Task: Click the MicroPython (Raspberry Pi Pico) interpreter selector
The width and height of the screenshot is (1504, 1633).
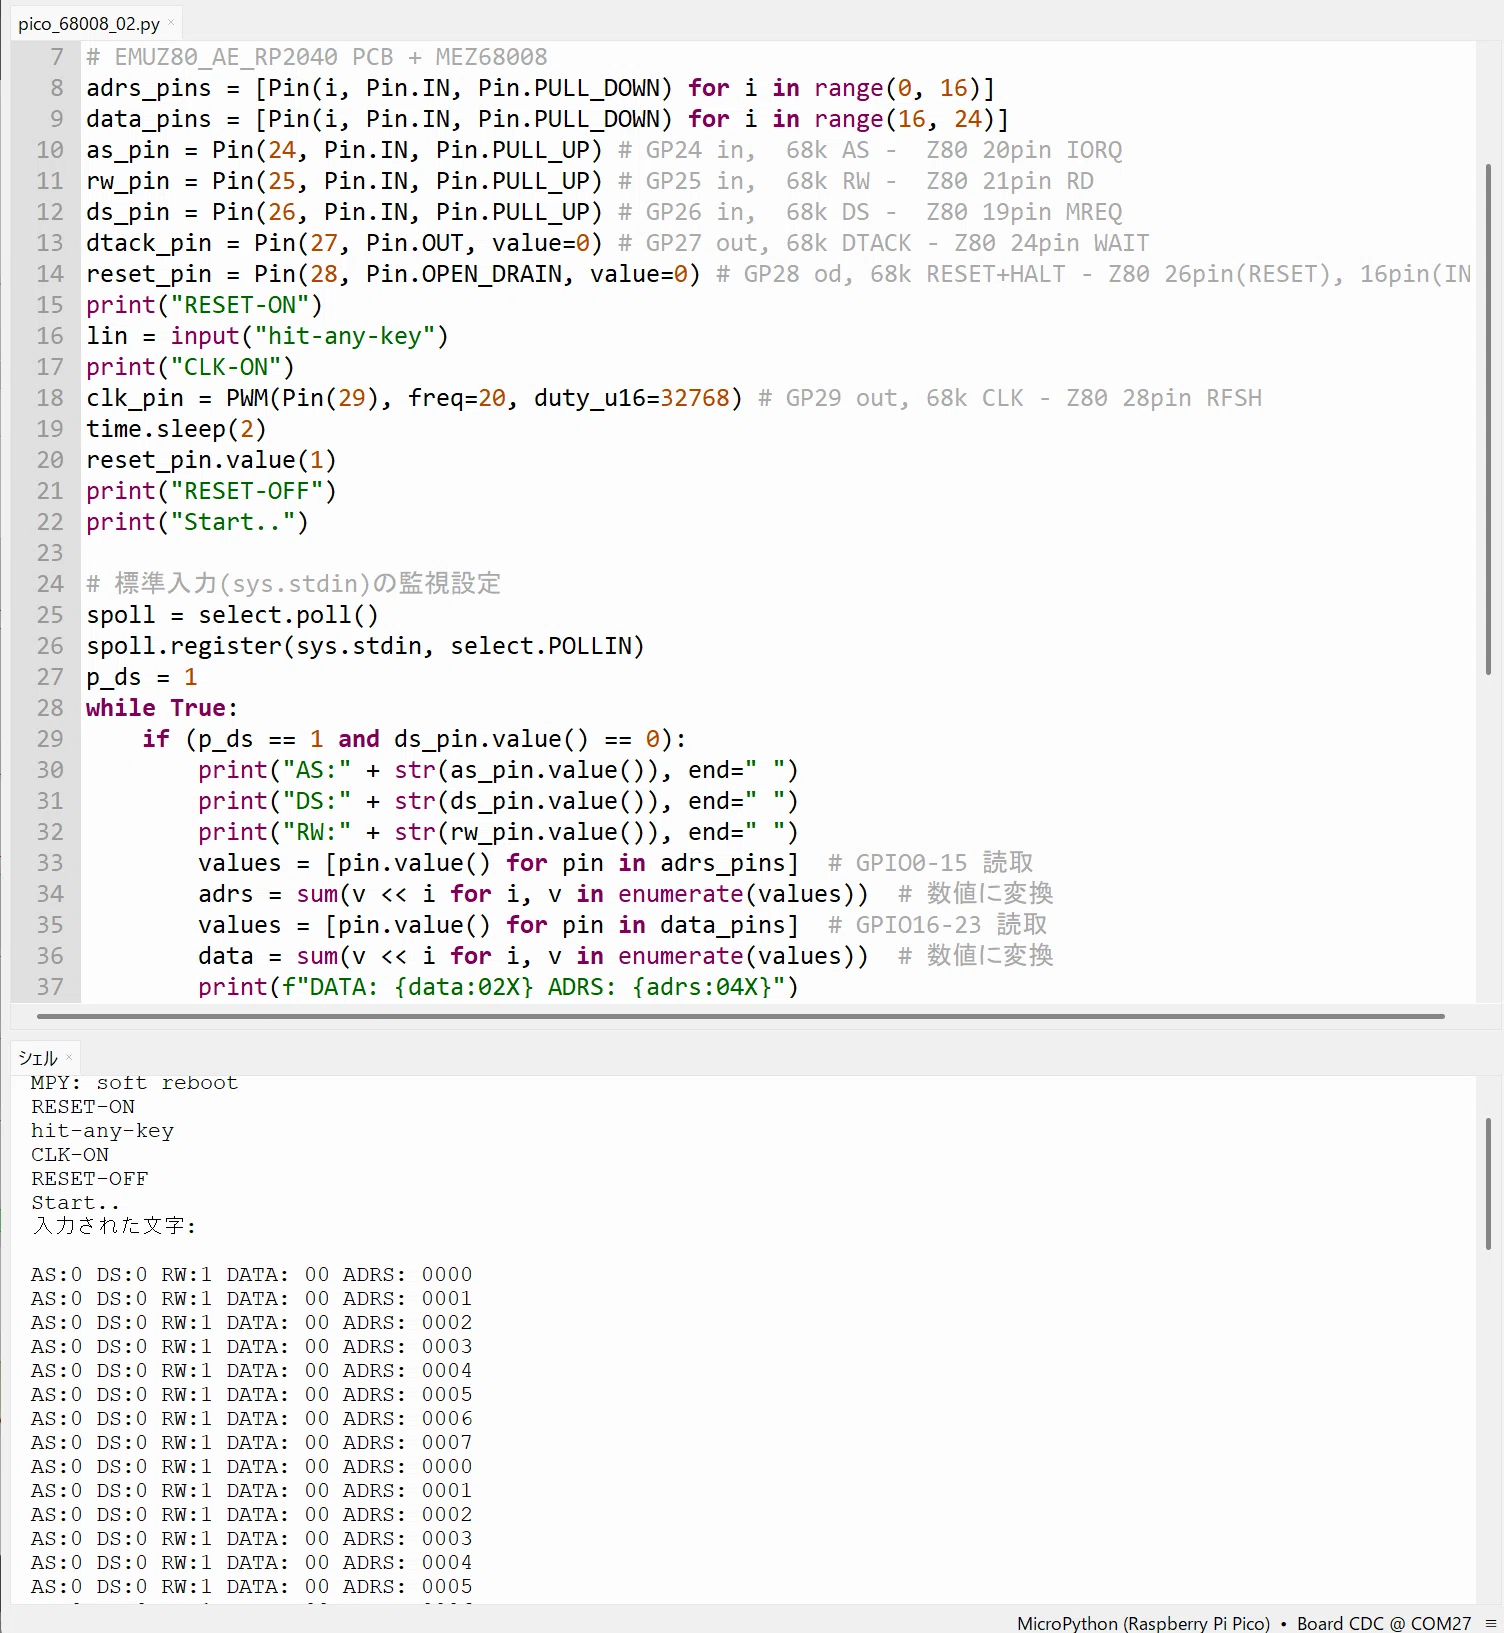Action: click(x=1143, y=1623)
